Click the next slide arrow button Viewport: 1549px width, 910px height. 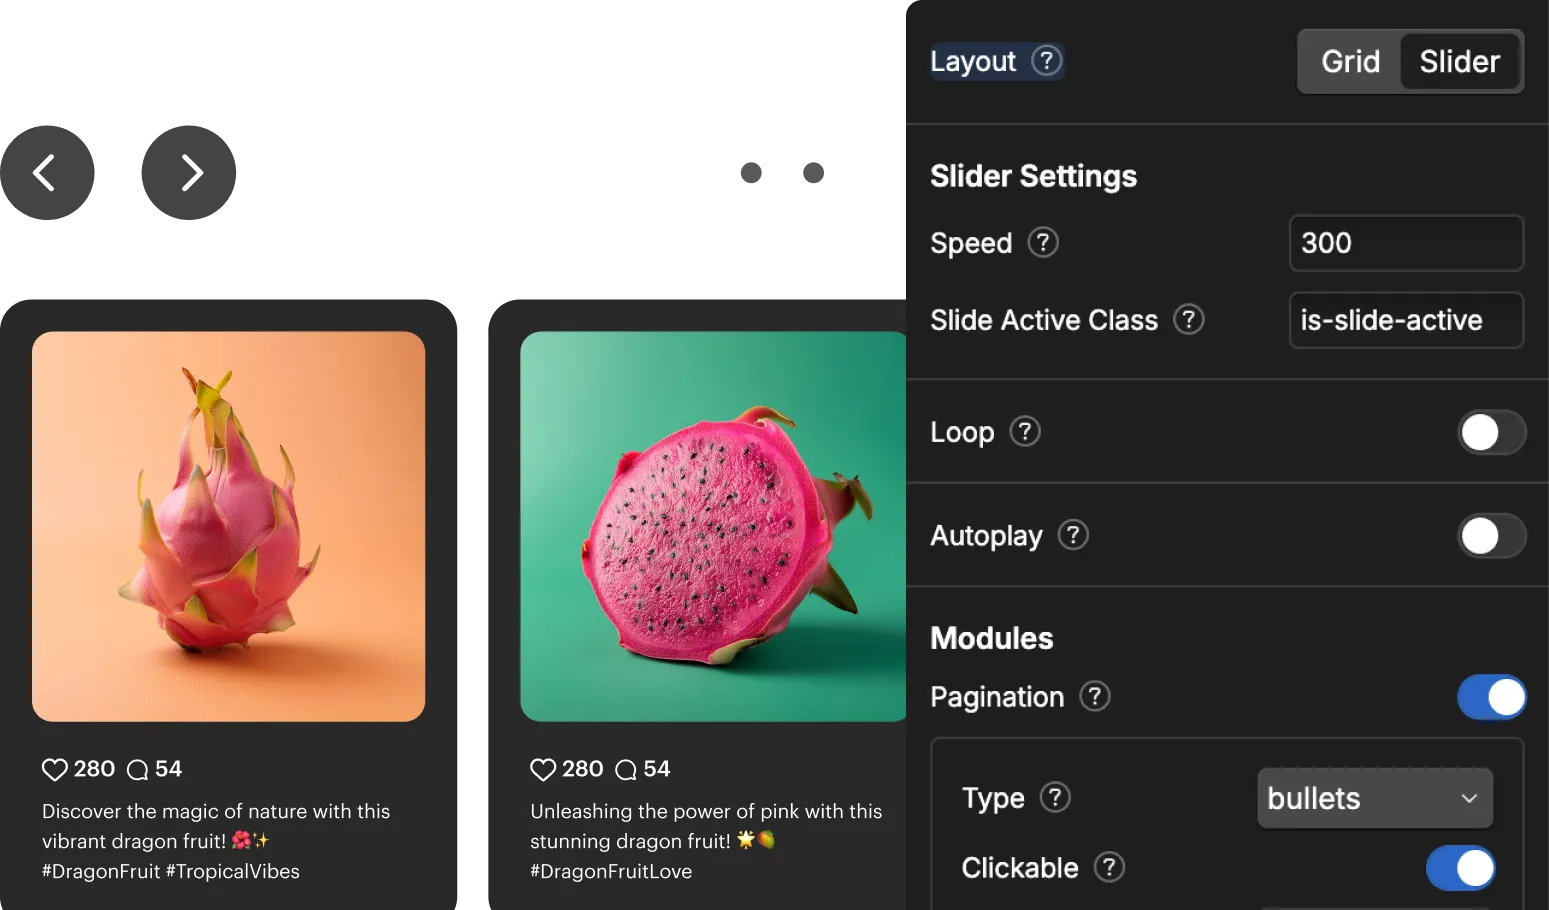click(189, 173)
